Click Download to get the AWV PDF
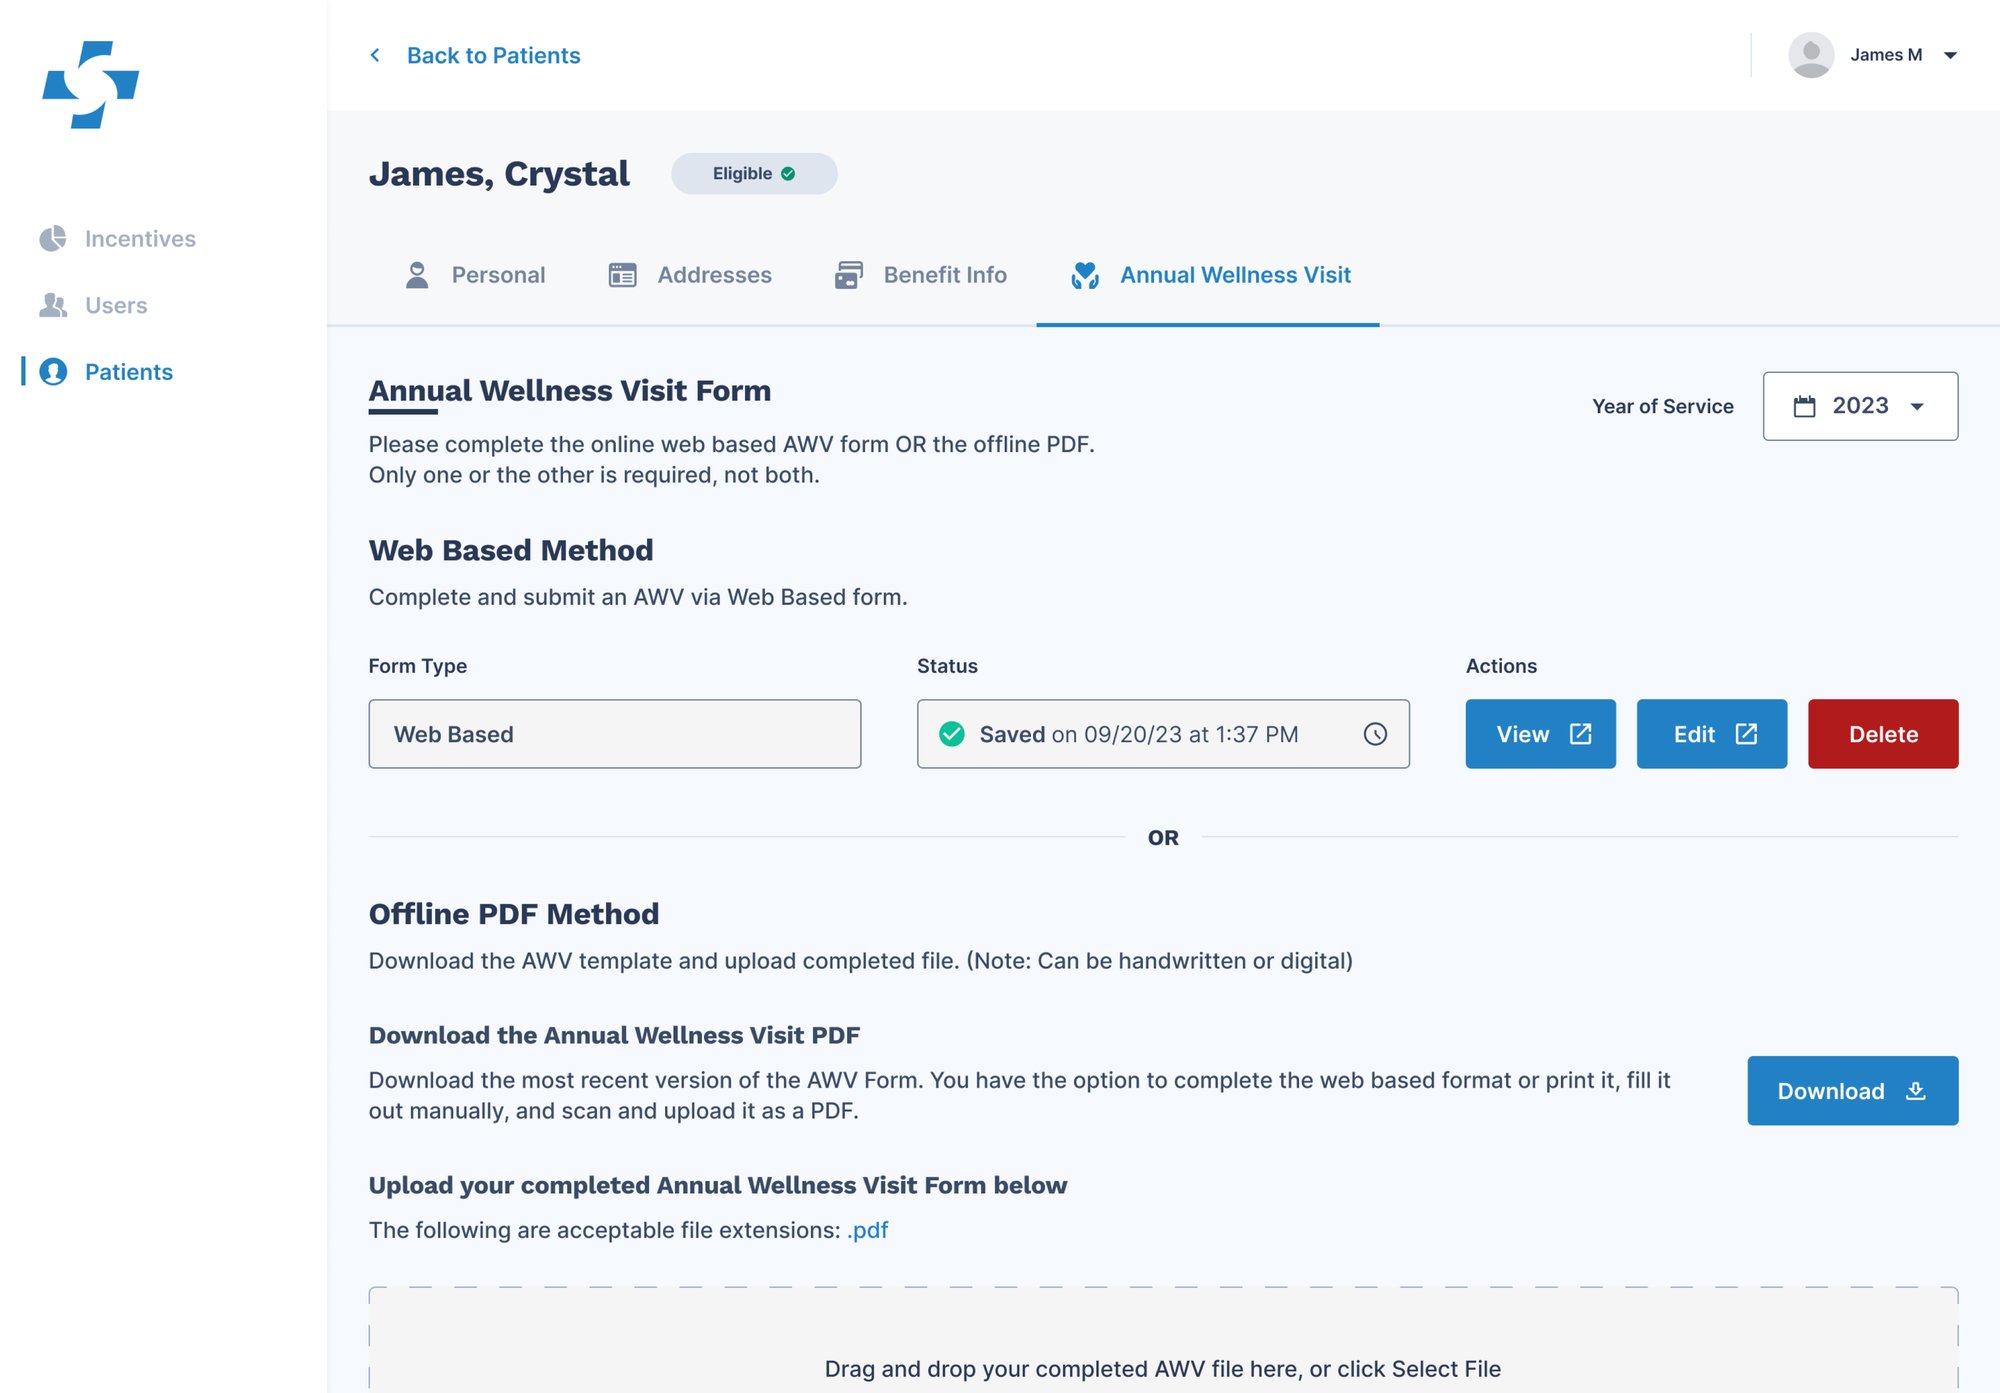The image size is (2000, 1393). click(x=1851, y=1089)
